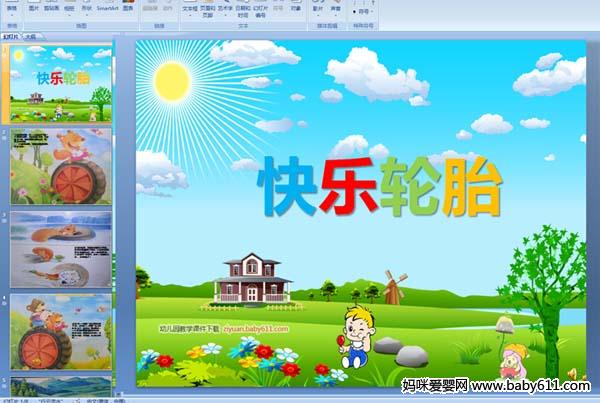Insert Date and Time
The image size is (600, 403).
(x=244, y=9)
